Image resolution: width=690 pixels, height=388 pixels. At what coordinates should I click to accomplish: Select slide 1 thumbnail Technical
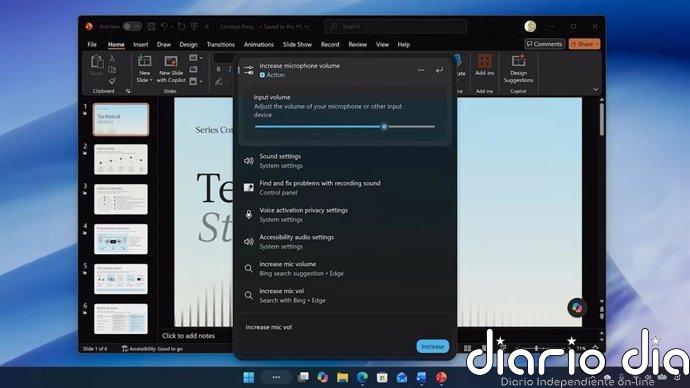pyautogui.click(x=121, y=119)
